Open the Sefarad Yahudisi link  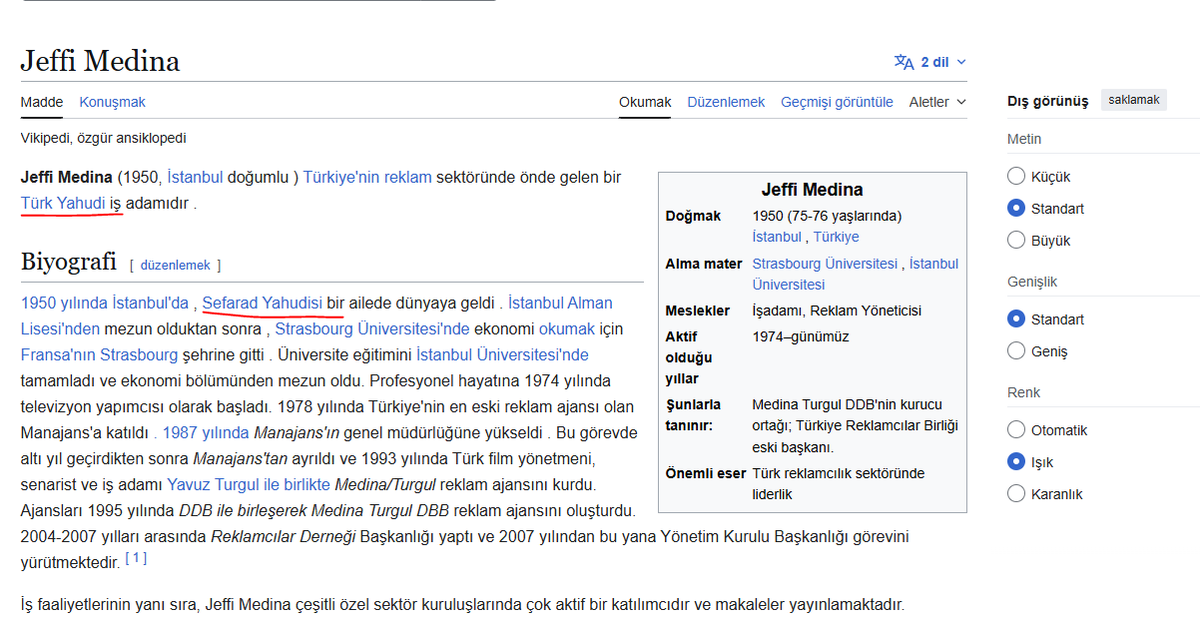pyautogui.click(x=262, y=303)
